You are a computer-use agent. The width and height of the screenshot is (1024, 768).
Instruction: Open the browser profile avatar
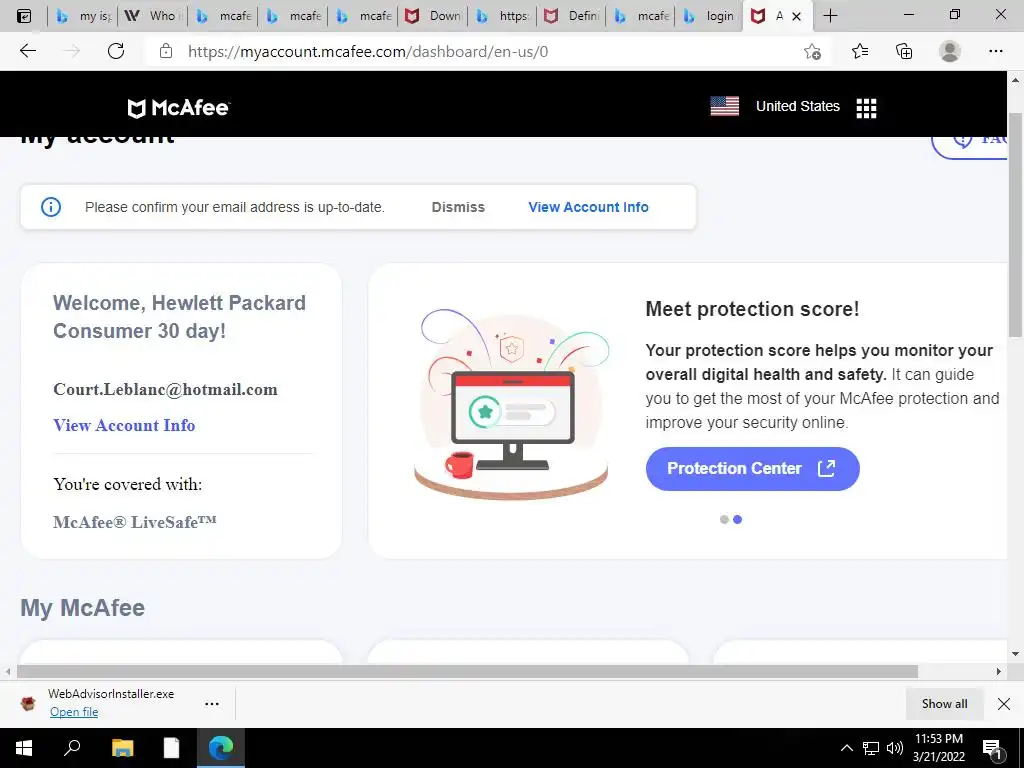point(950,51)
